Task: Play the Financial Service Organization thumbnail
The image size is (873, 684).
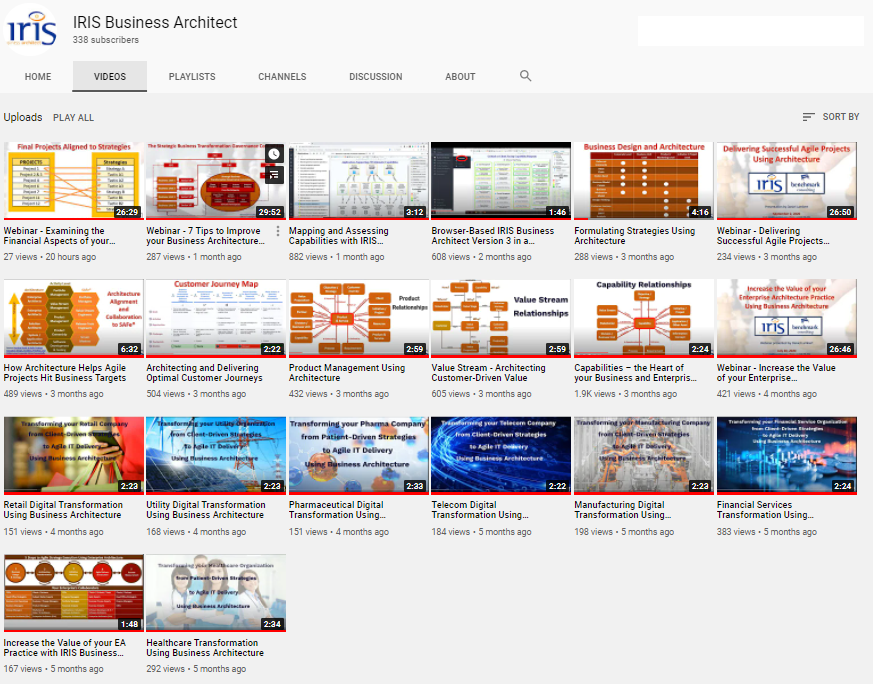Action: (786, 455)
